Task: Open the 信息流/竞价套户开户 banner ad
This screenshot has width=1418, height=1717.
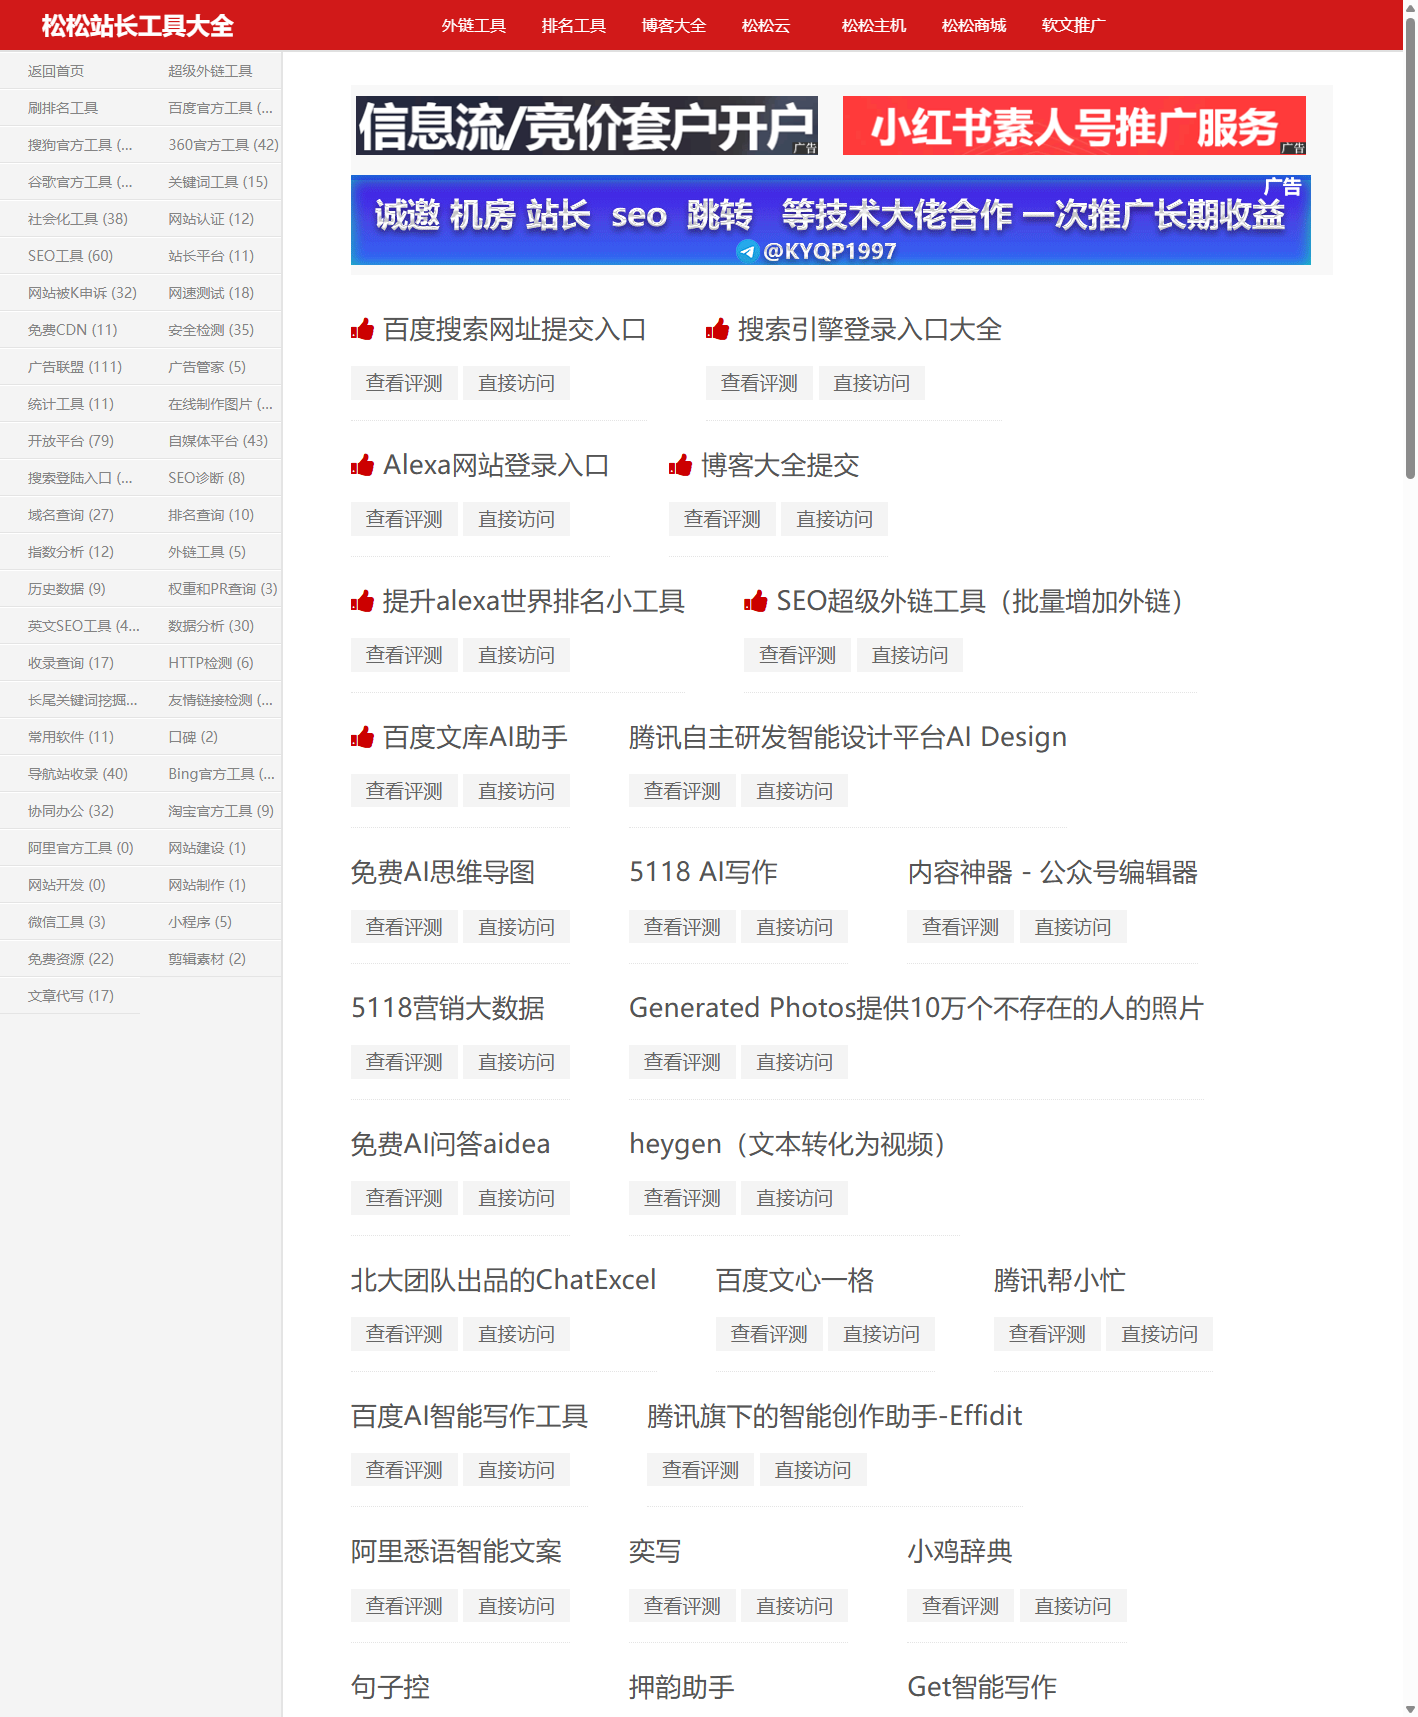Action: (587, 126)
